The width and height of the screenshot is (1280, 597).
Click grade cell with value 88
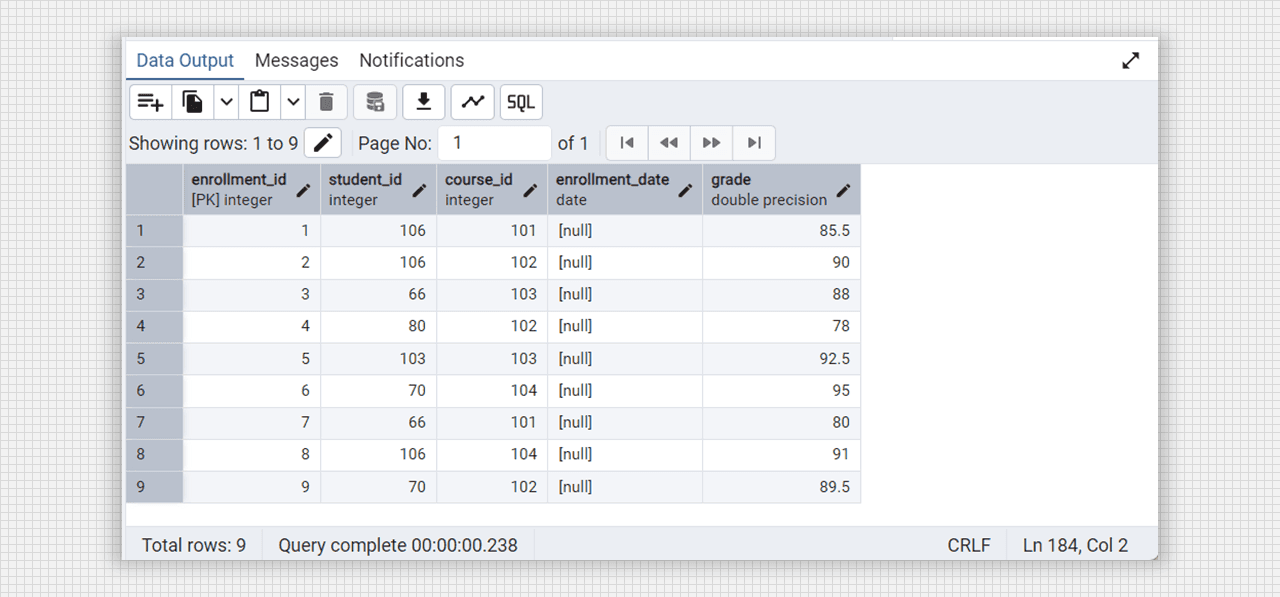(781, 295)
